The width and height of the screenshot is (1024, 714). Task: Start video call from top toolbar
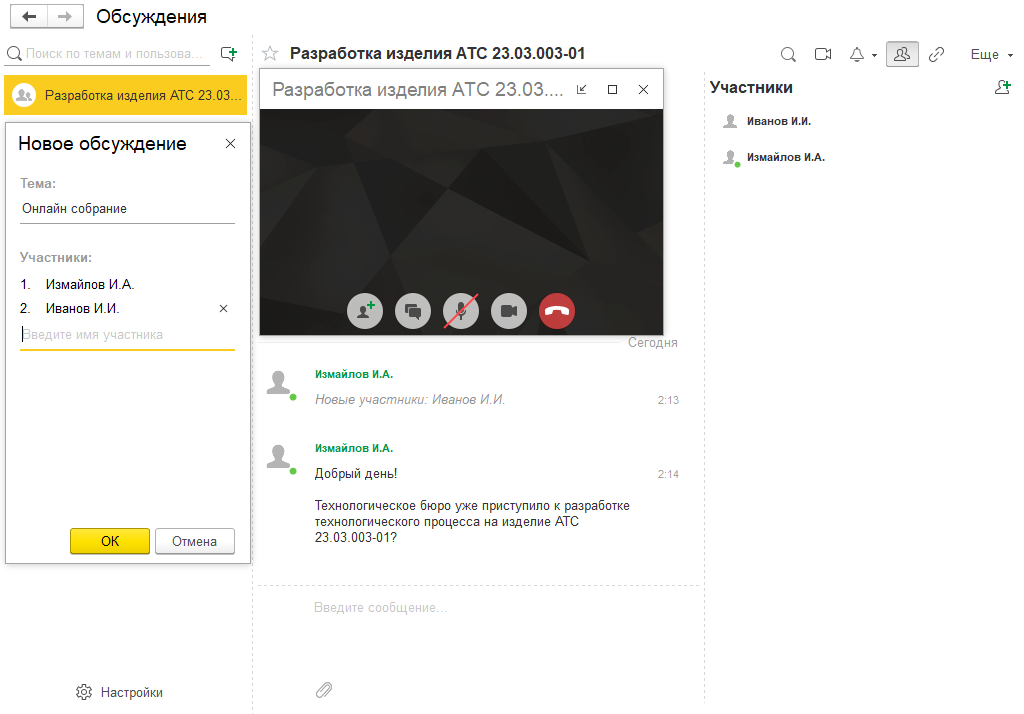click(823, 54)
